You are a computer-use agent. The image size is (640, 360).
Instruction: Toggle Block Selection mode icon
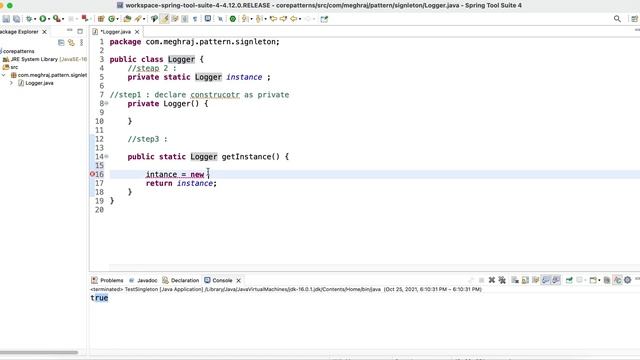(185, 19)
